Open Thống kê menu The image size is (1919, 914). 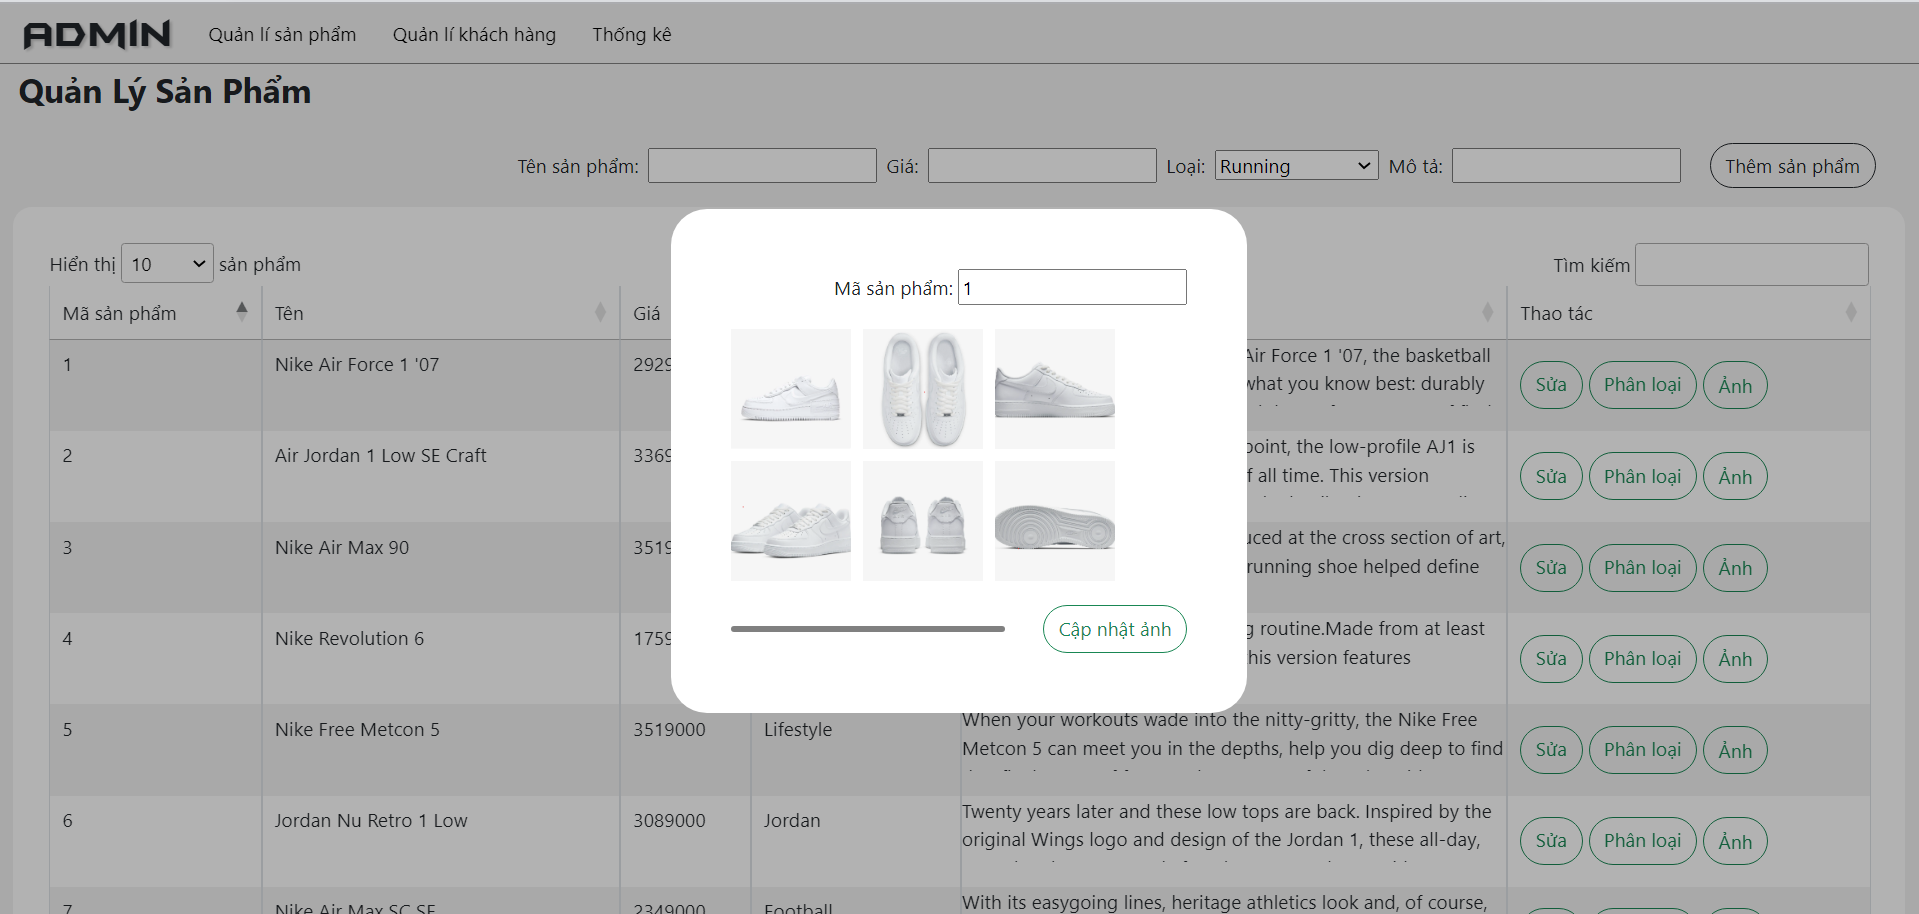632,35
